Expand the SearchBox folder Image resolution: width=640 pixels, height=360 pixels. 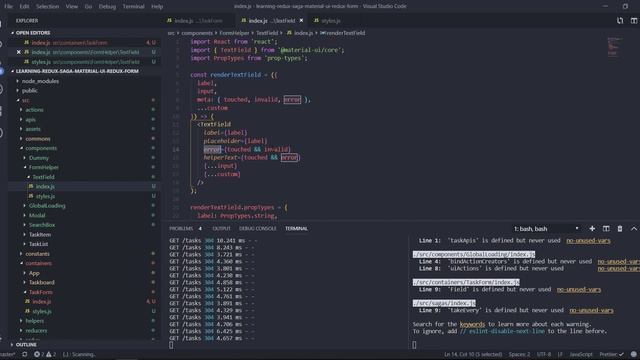(x=42, y=225)
